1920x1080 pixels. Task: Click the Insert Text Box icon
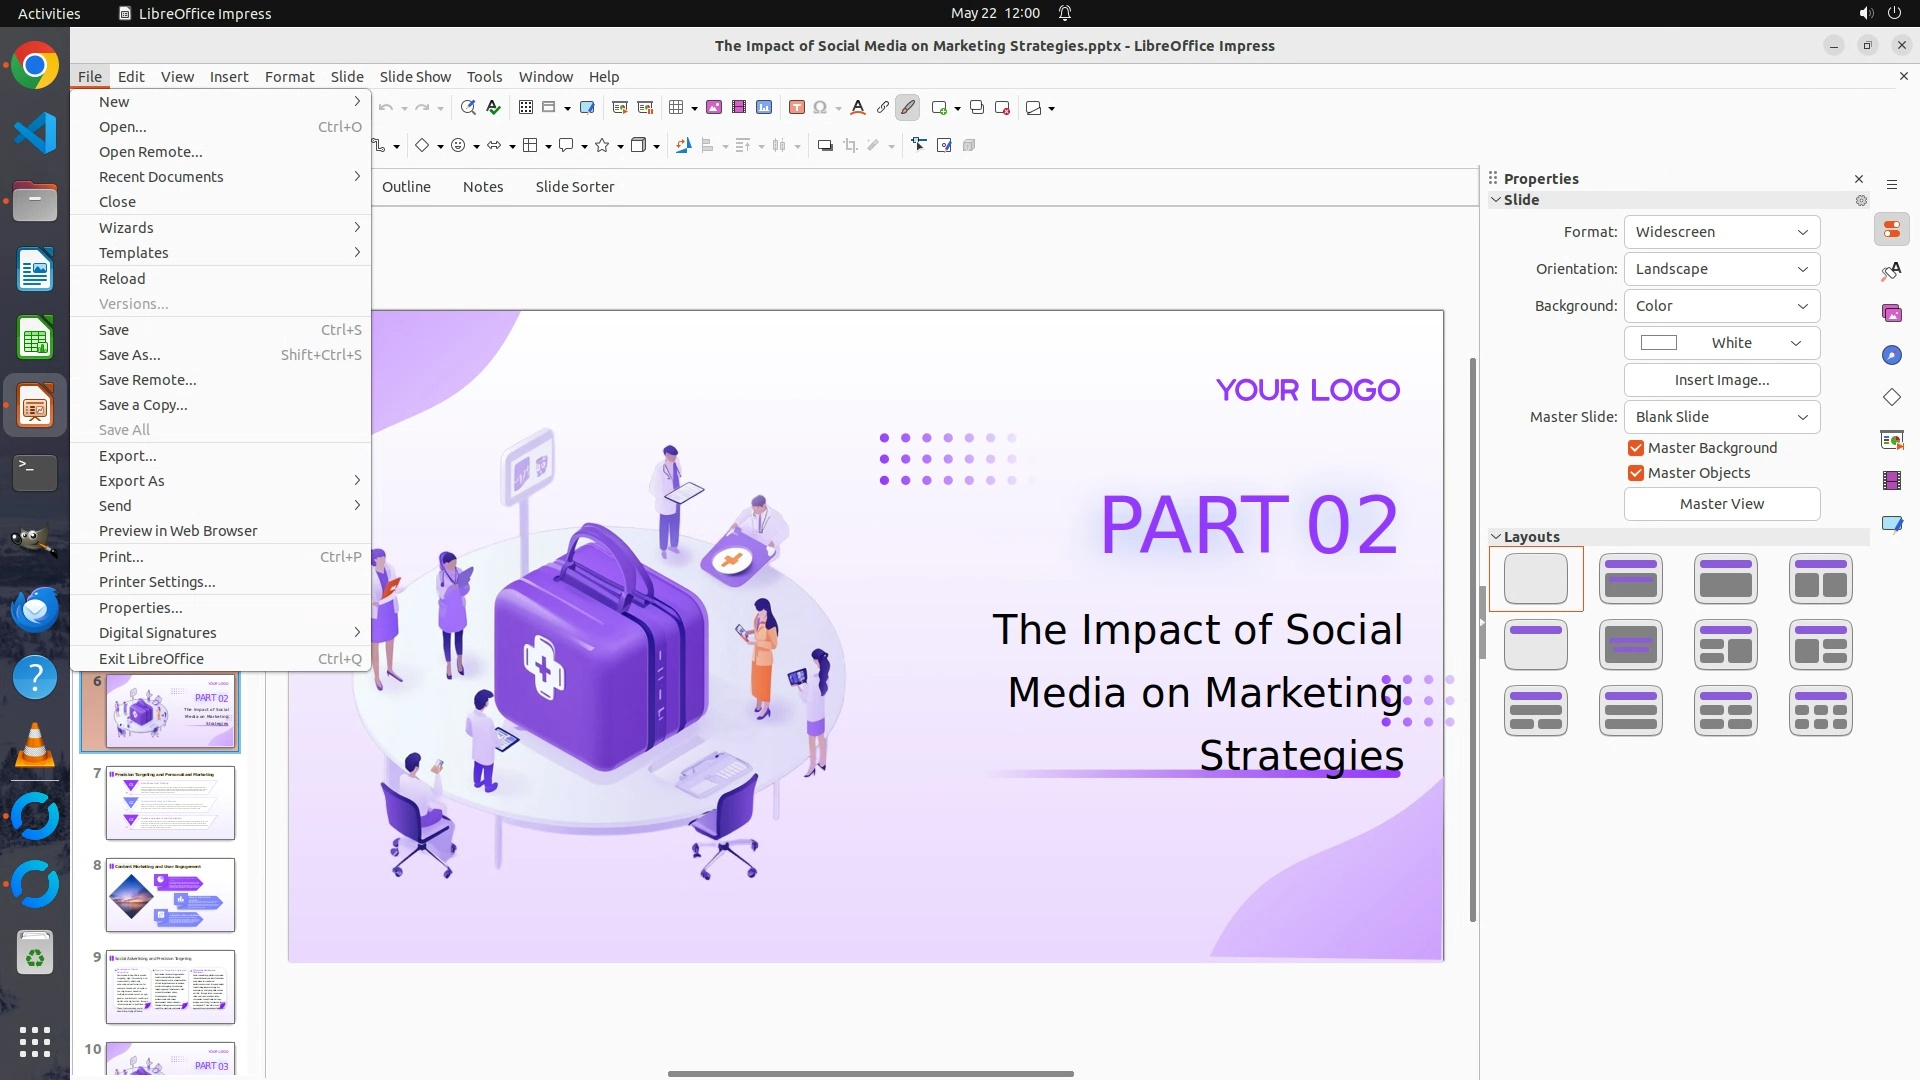pyautogui.click(x=797, y=108)
